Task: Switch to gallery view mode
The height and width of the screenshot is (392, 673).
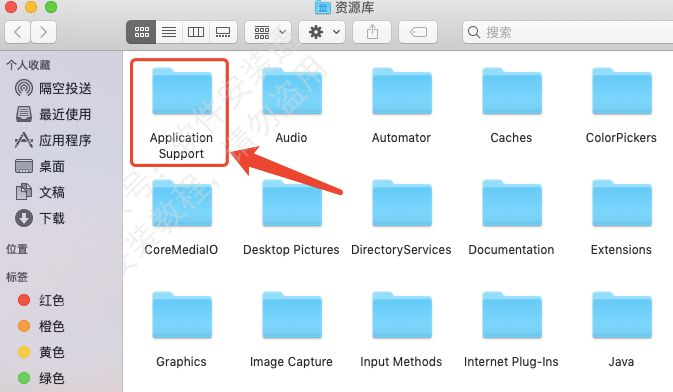Action: [x=223, y=32]
